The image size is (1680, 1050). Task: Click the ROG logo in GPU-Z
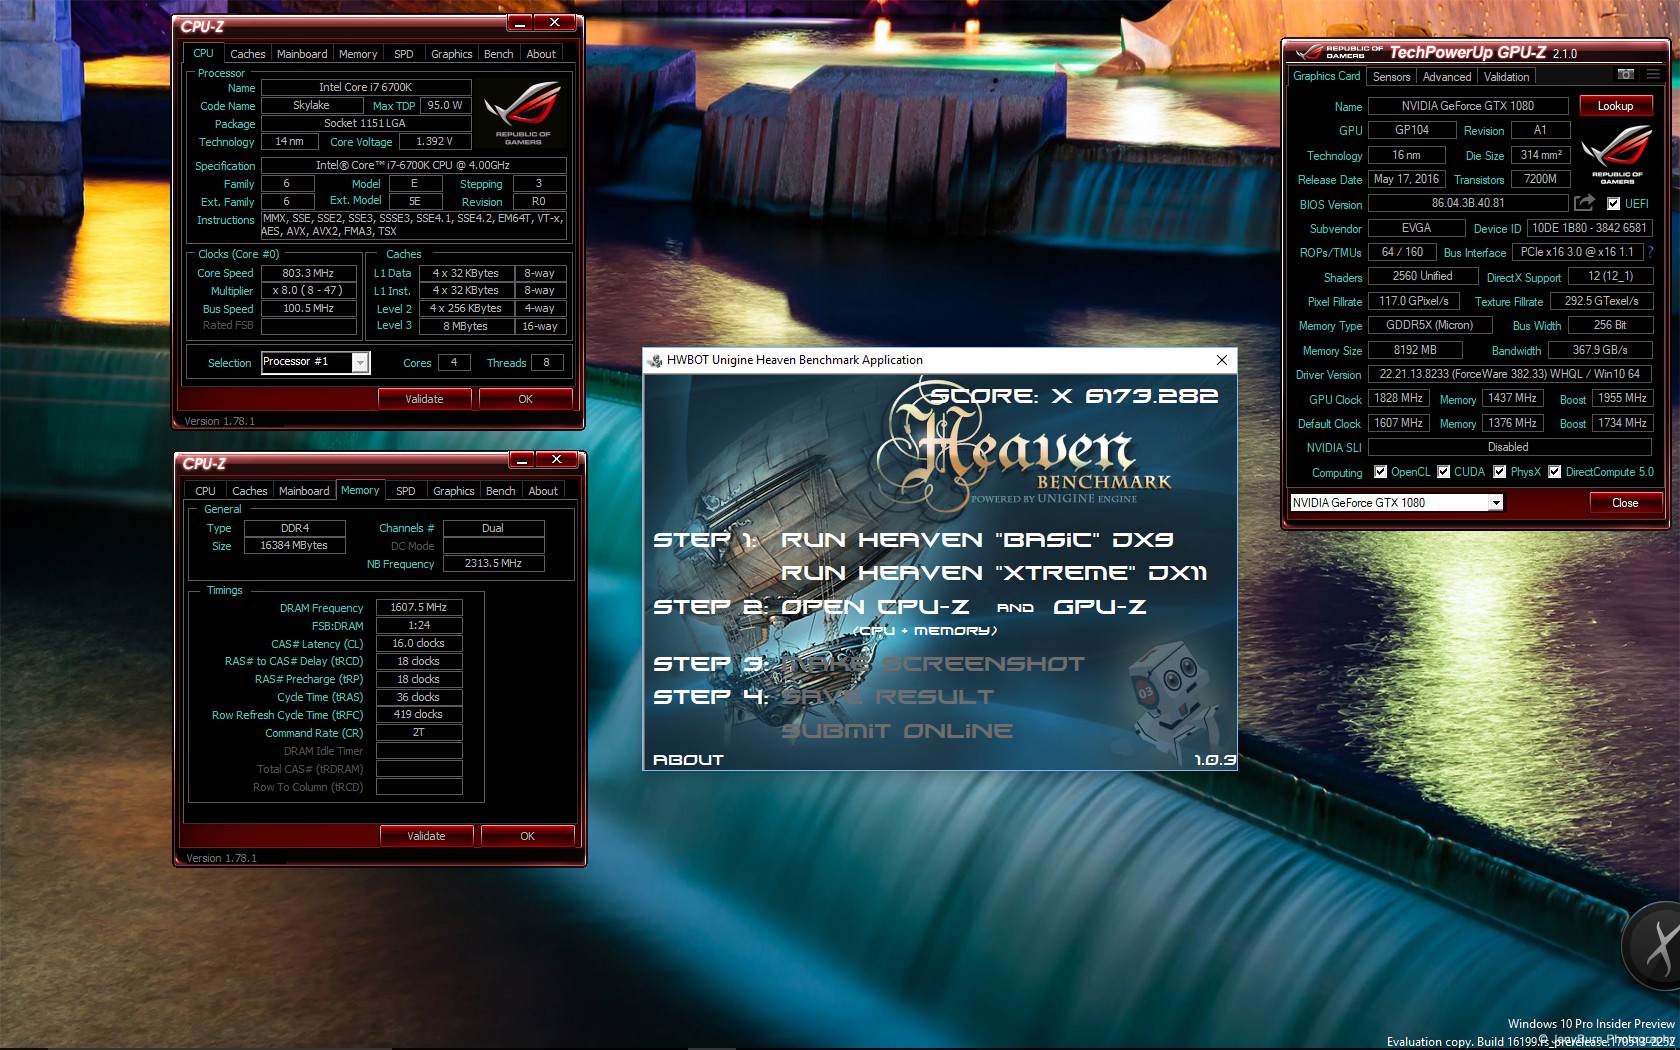[1617, 153]
